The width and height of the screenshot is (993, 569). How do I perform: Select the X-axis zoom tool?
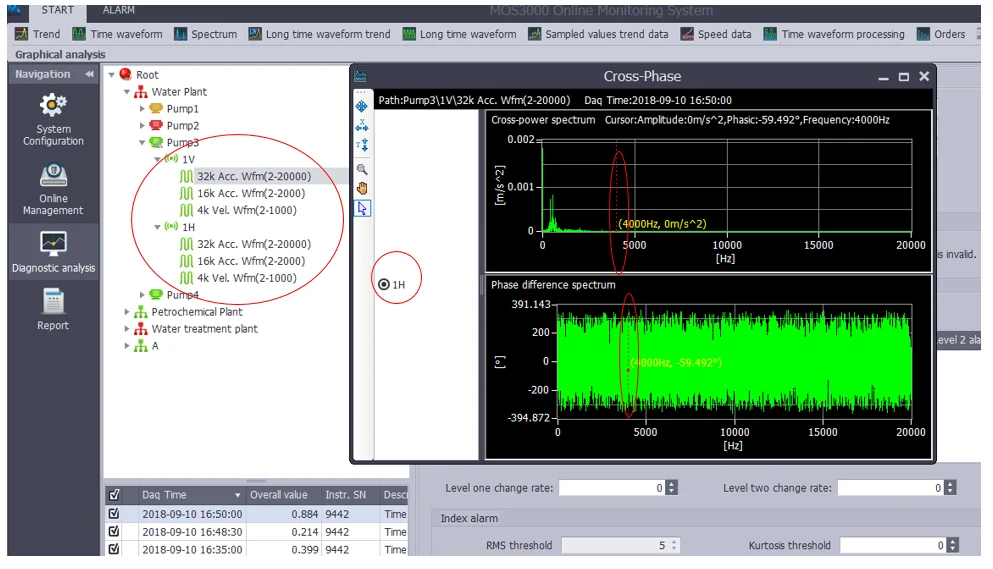(362, 125)
